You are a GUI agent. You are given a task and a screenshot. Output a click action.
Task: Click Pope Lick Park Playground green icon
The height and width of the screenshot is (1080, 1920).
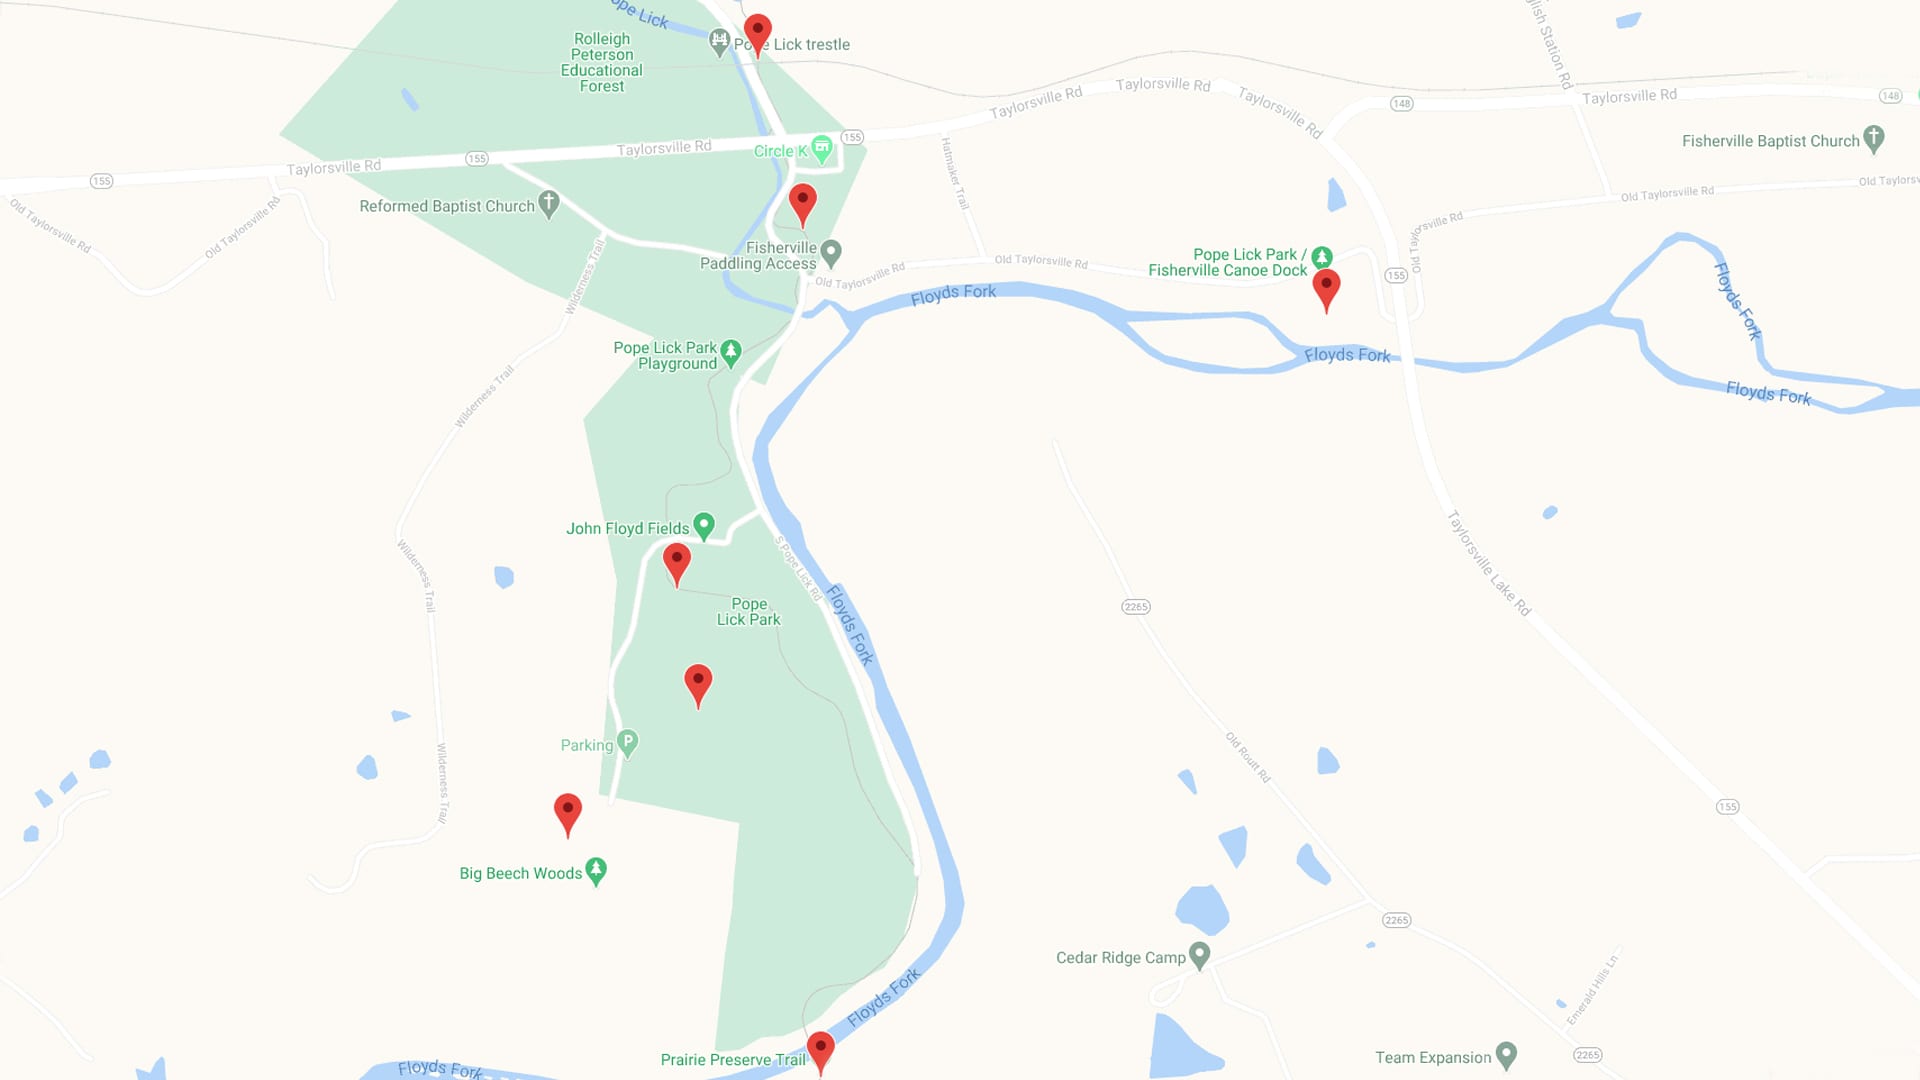coord(731,353)
